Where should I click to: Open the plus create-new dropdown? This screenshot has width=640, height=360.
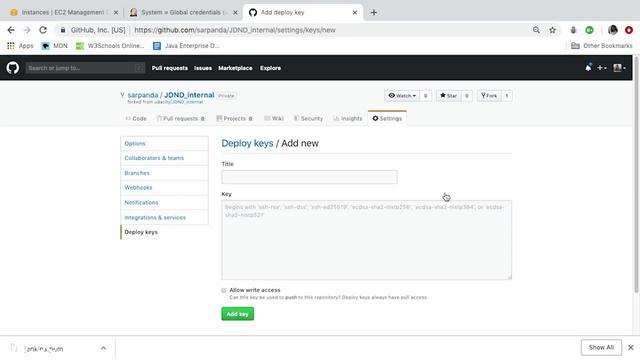(602, 68)
